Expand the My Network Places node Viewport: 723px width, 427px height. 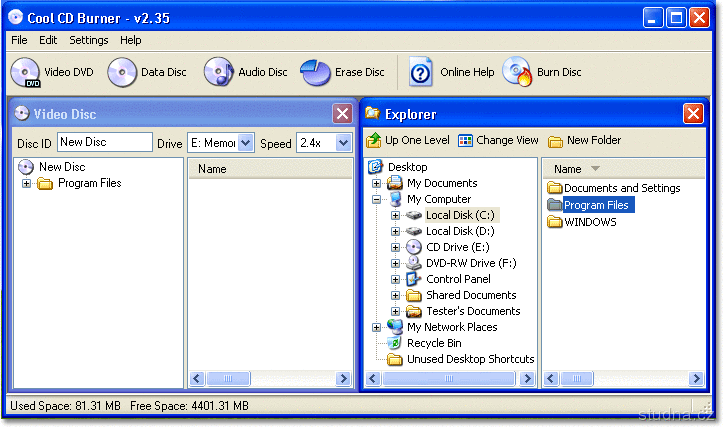[x=377, y=327]
